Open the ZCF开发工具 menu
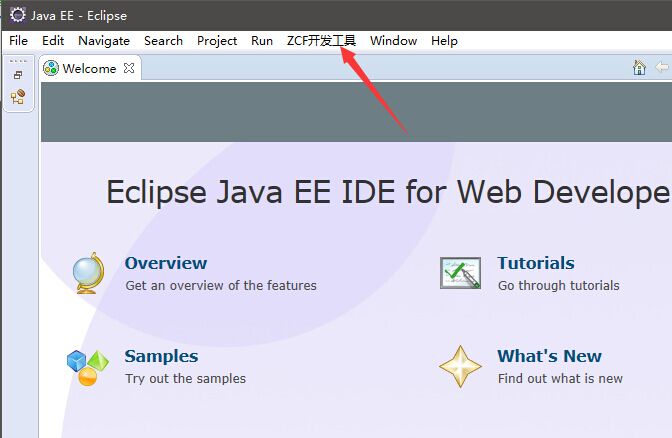The image size is (672, 438). point(321,41)
